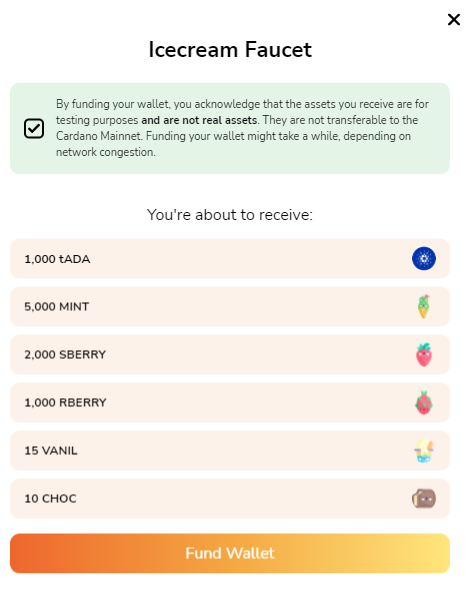Select the 1,000 RBERRY row label
Viewport: 470px width, 591px height.
pyautogui.click(x=66, y=403)
